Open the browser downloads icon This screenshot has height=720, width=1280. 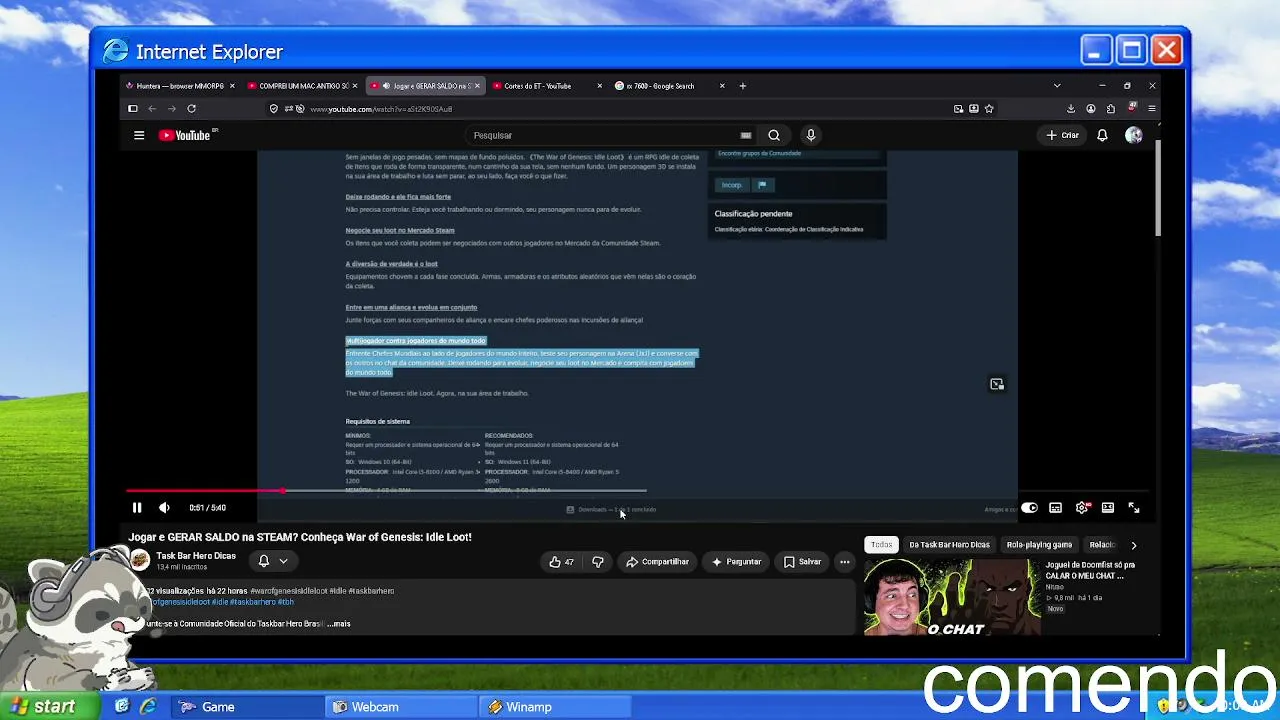click(1071, 109)
